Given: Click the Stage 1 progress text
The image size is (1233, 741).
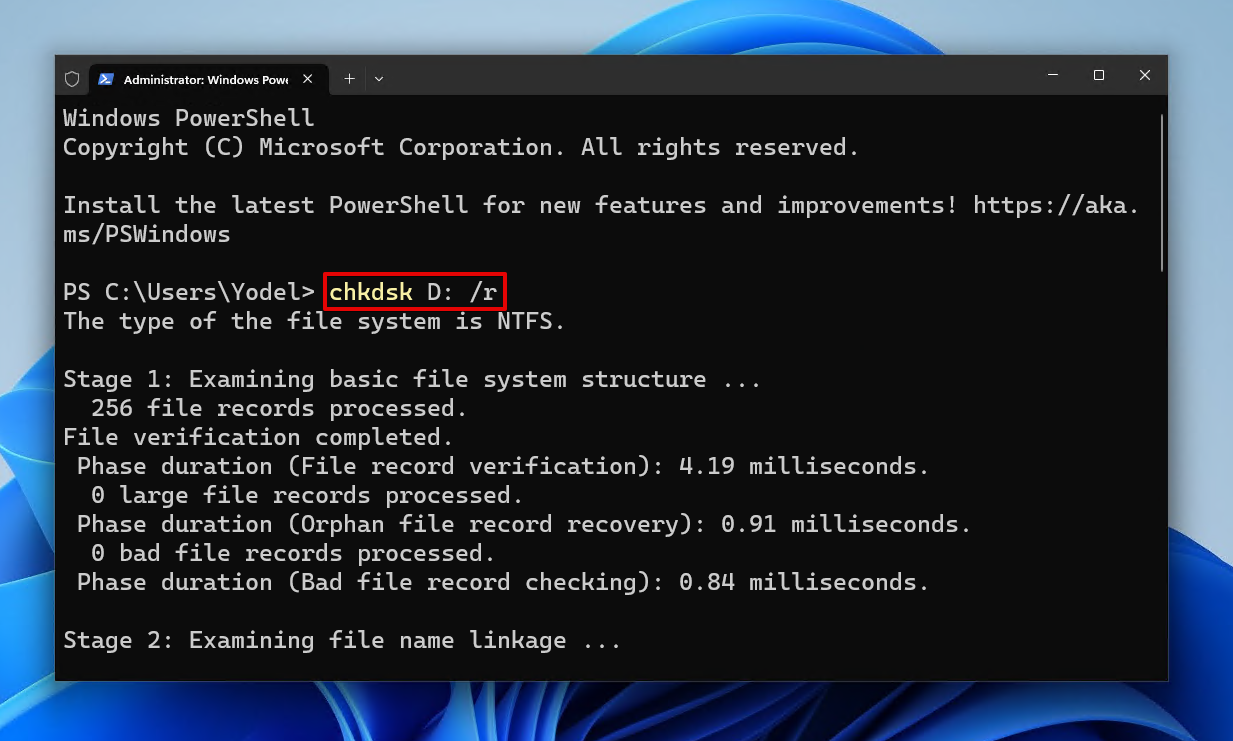Looking at the screenshot, I should click(x=411, y=378).
